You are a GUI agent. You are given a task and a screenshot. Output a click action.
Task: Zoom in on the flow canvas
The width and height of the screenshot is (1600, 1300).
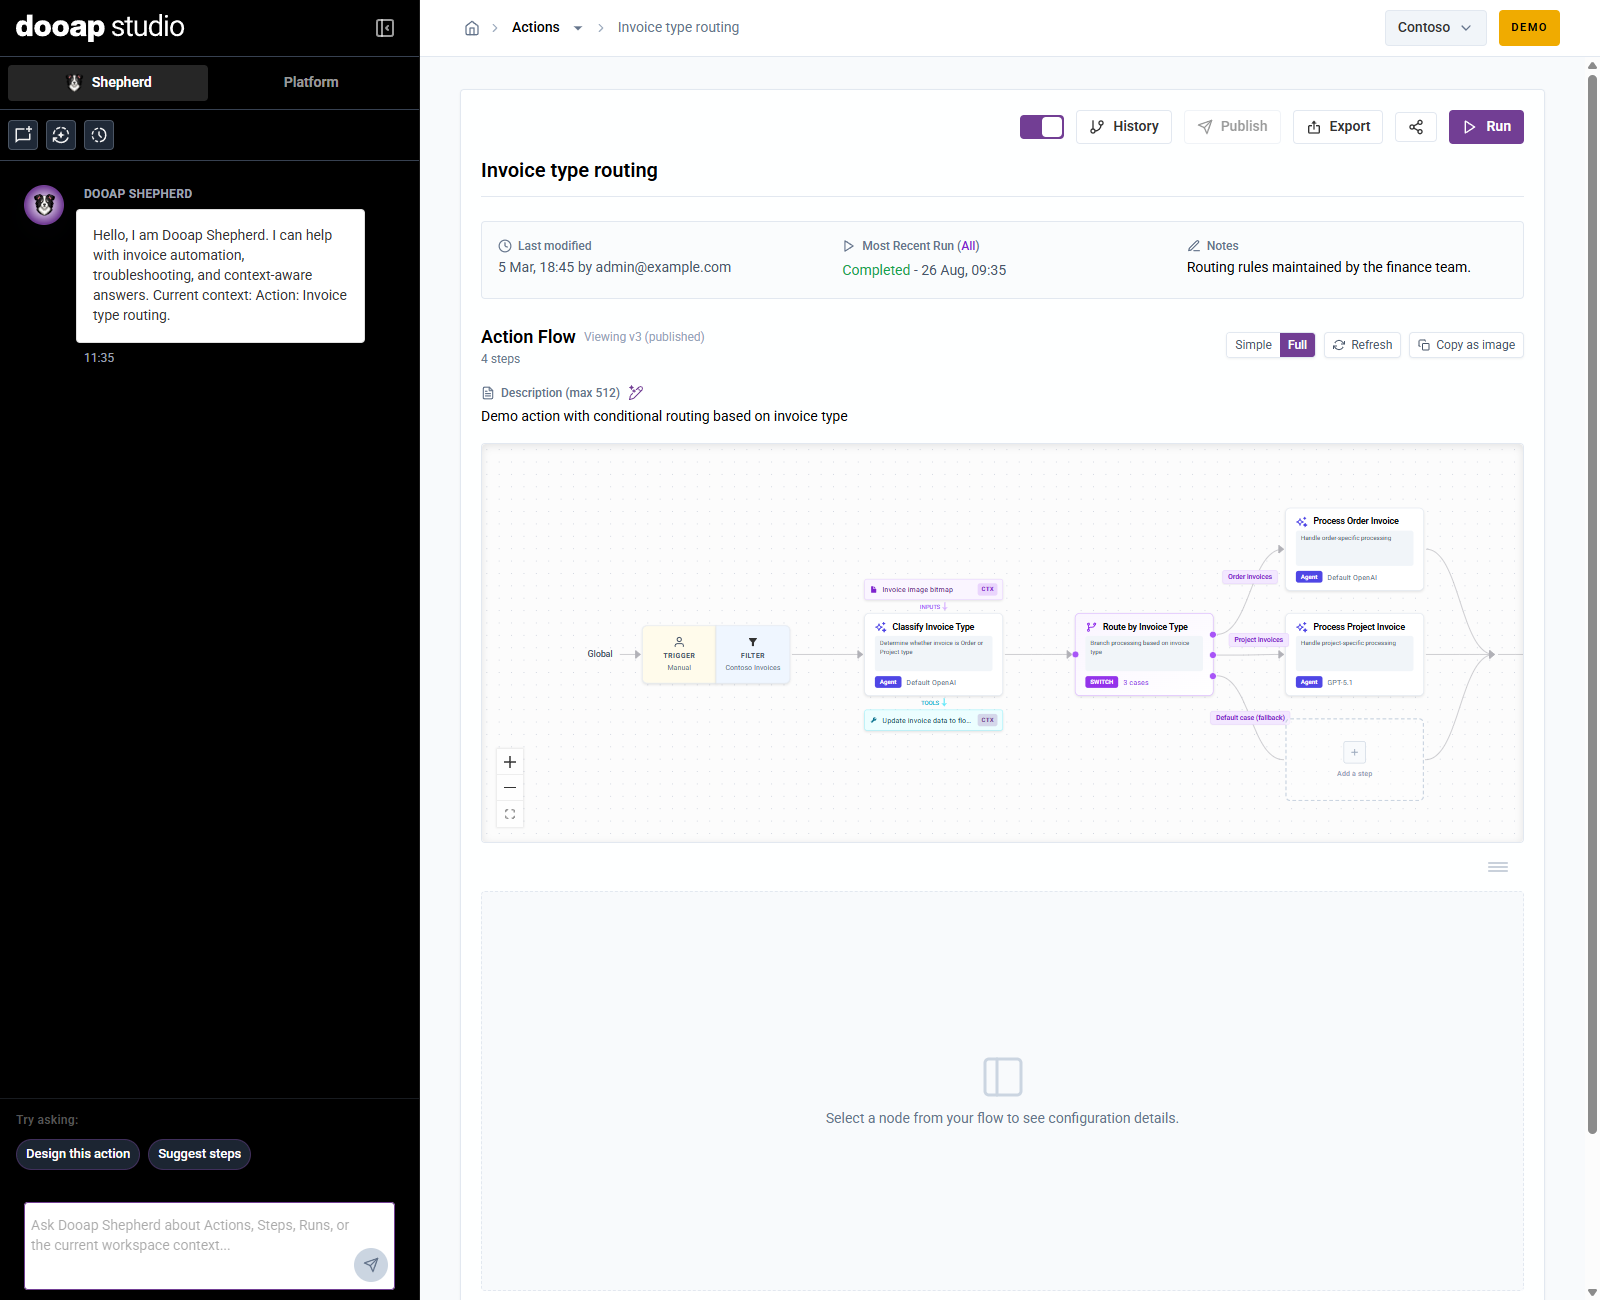coord(510,762)
